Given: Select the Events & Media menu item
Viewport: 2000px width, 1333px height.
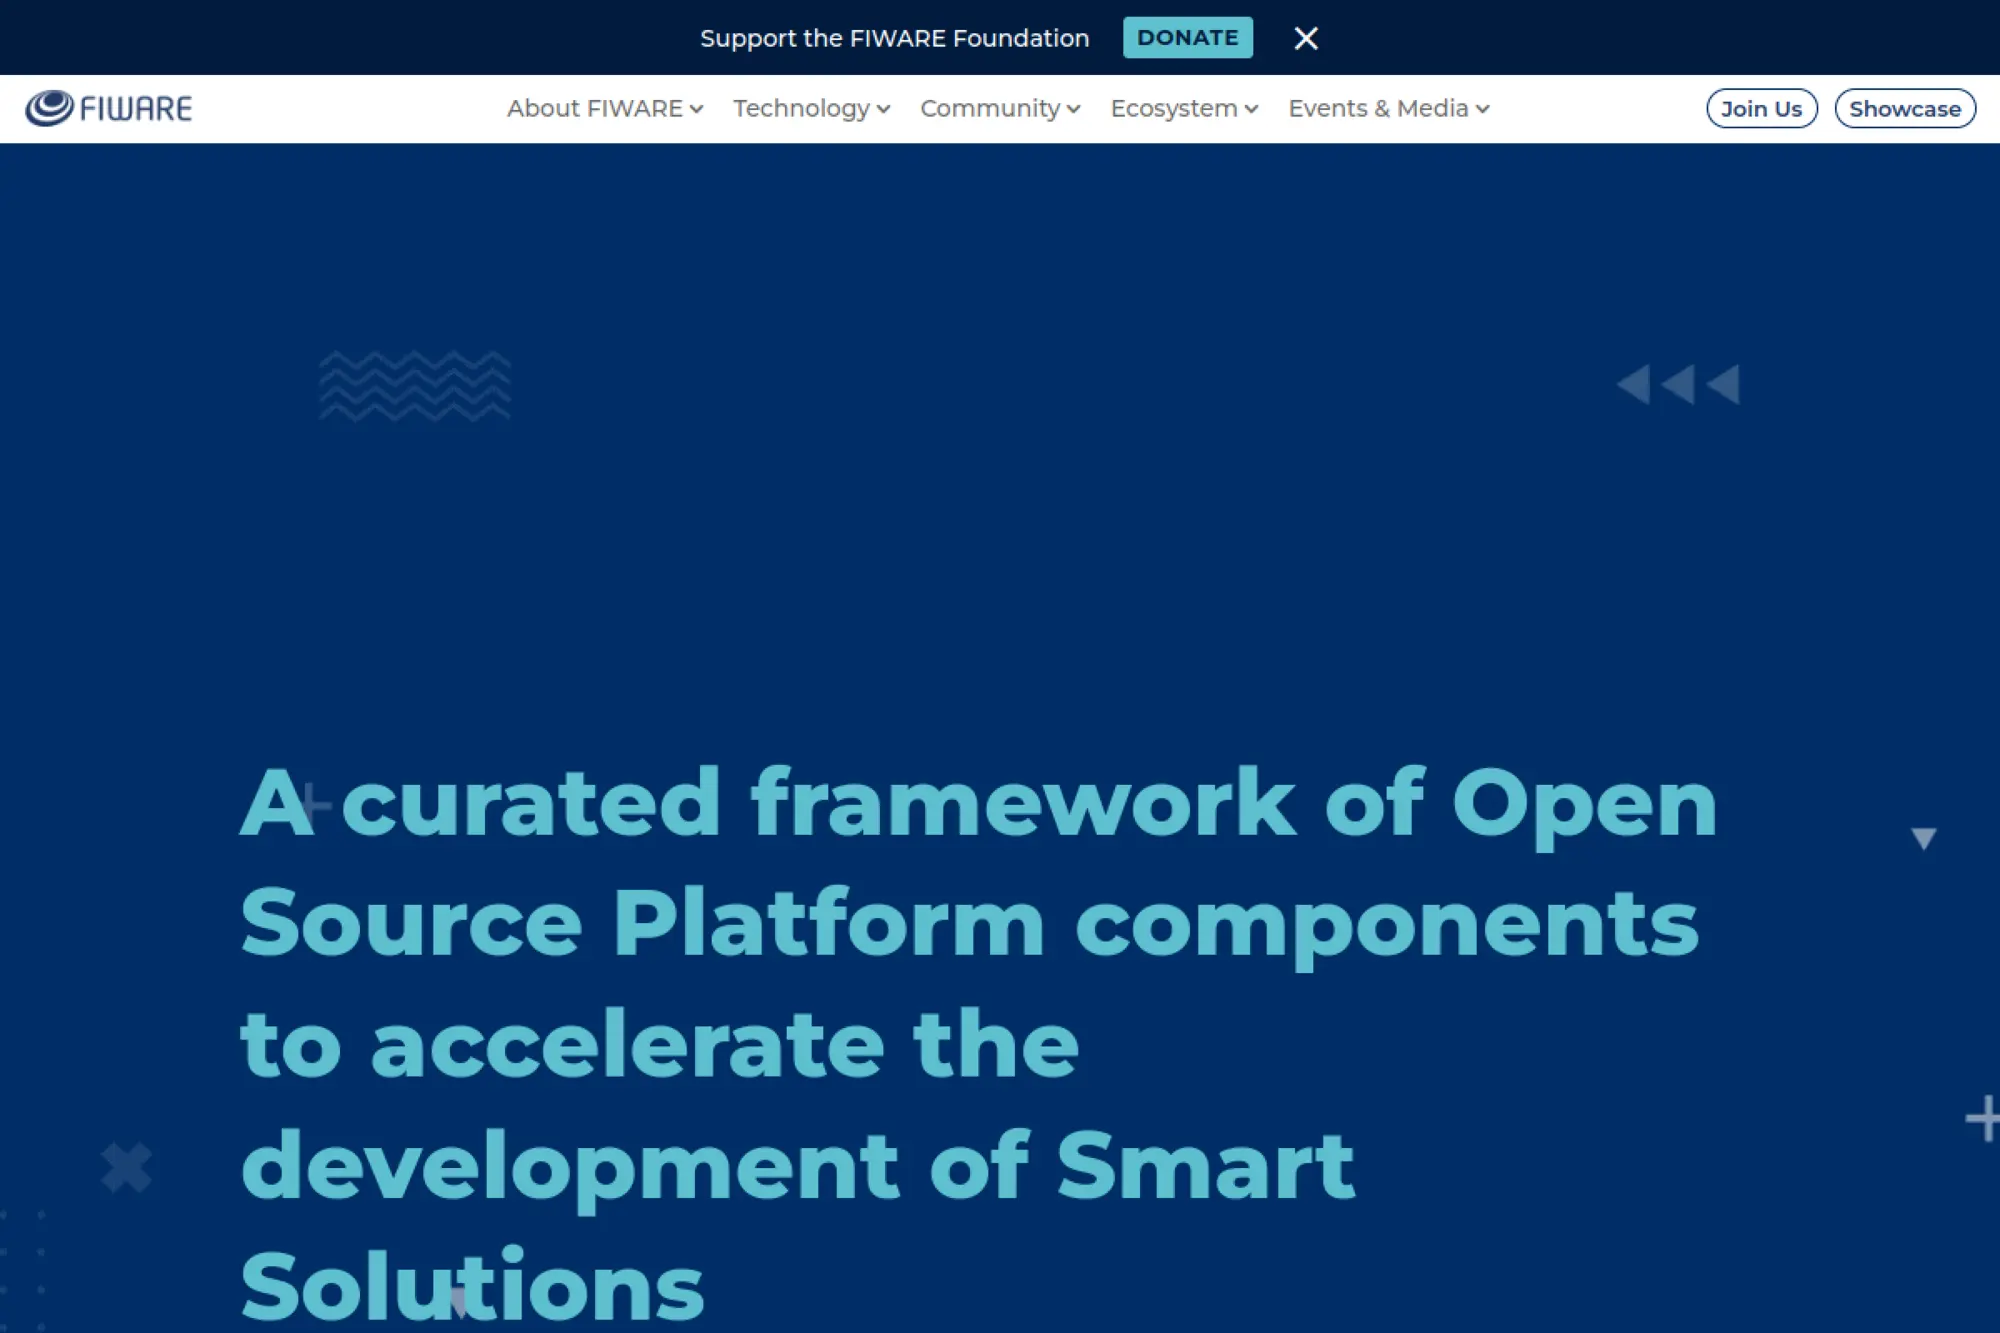Looking at the screenshot, I should (1378, 109).
